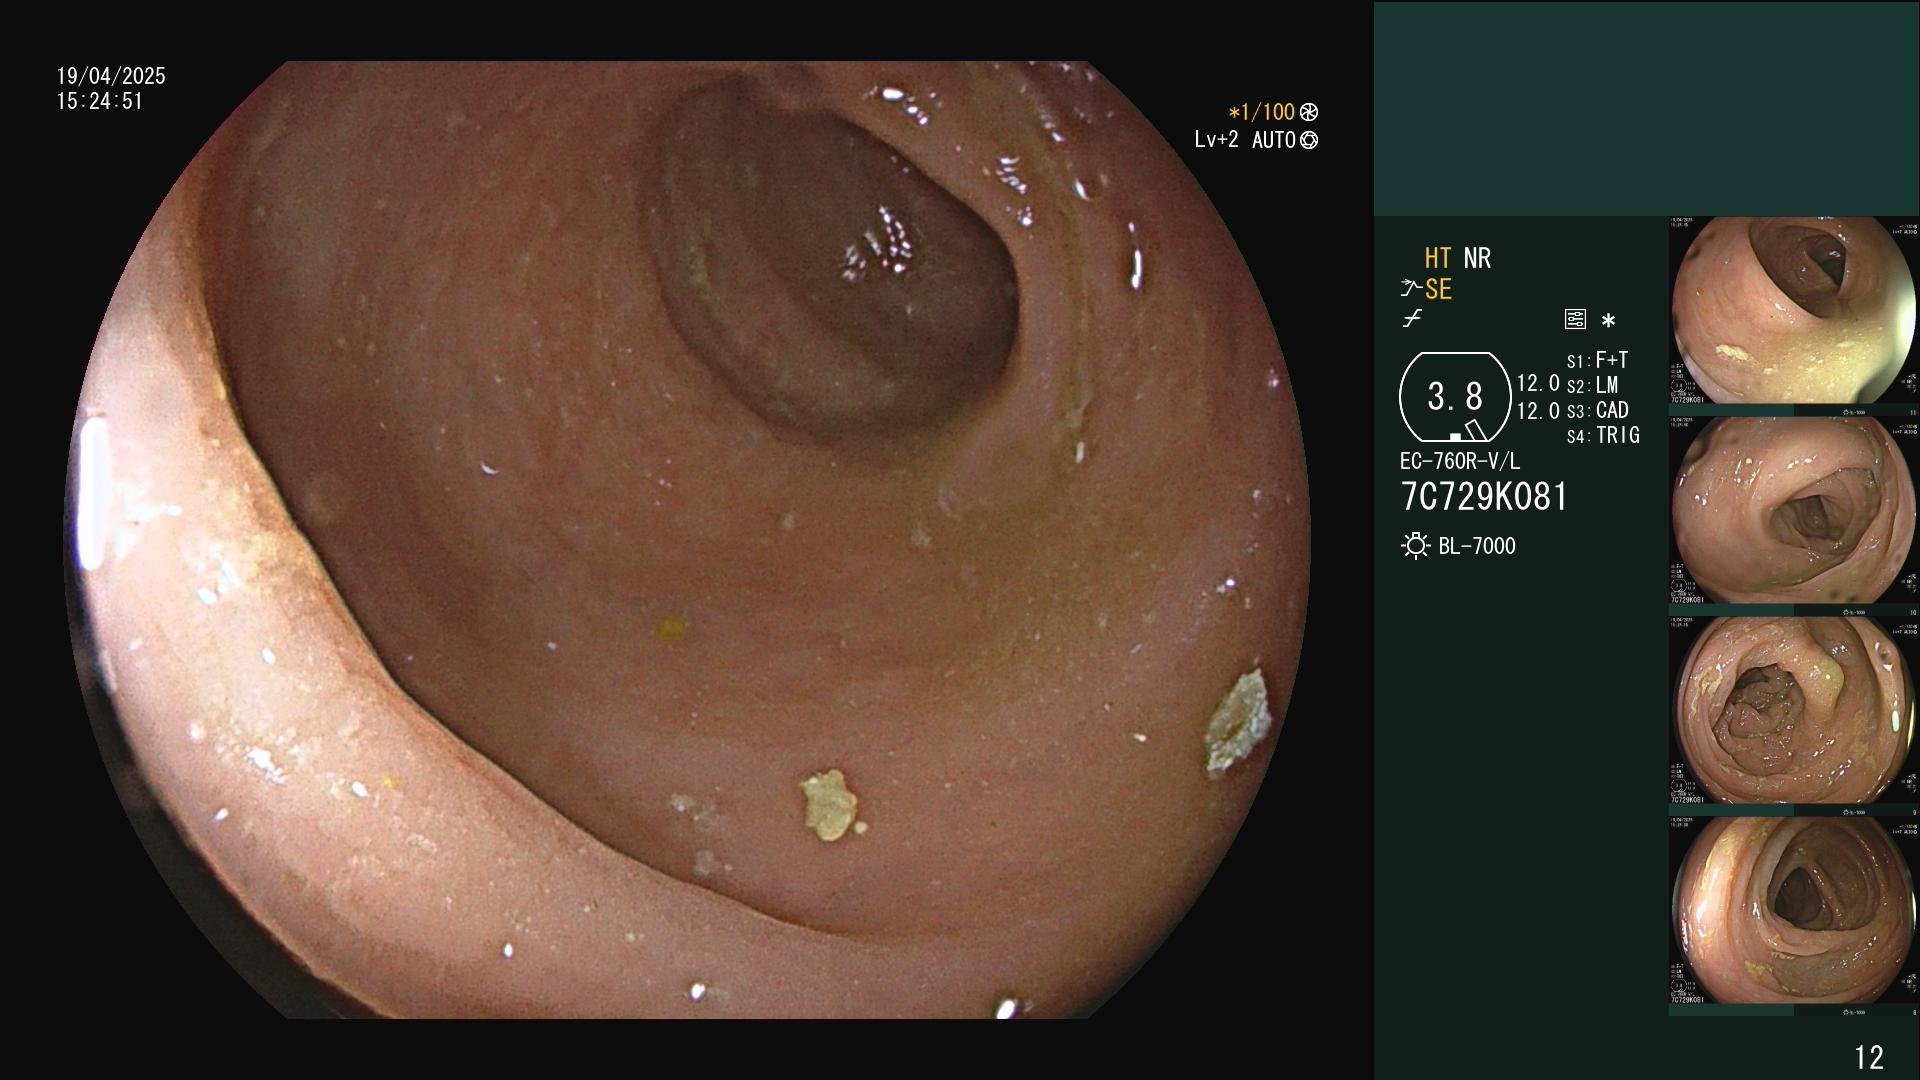Image resolution: width=1920 pixels, height=1080 pixels.
Task: Click the upper '12.0' channel value
Action: (x=1538, y=383)
